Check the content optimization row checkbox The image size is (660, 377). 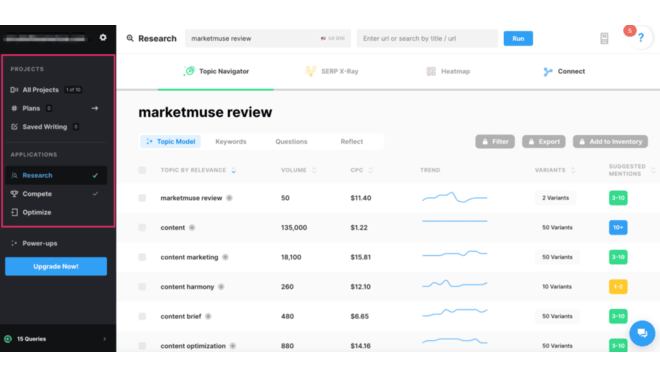click(142, 346)
